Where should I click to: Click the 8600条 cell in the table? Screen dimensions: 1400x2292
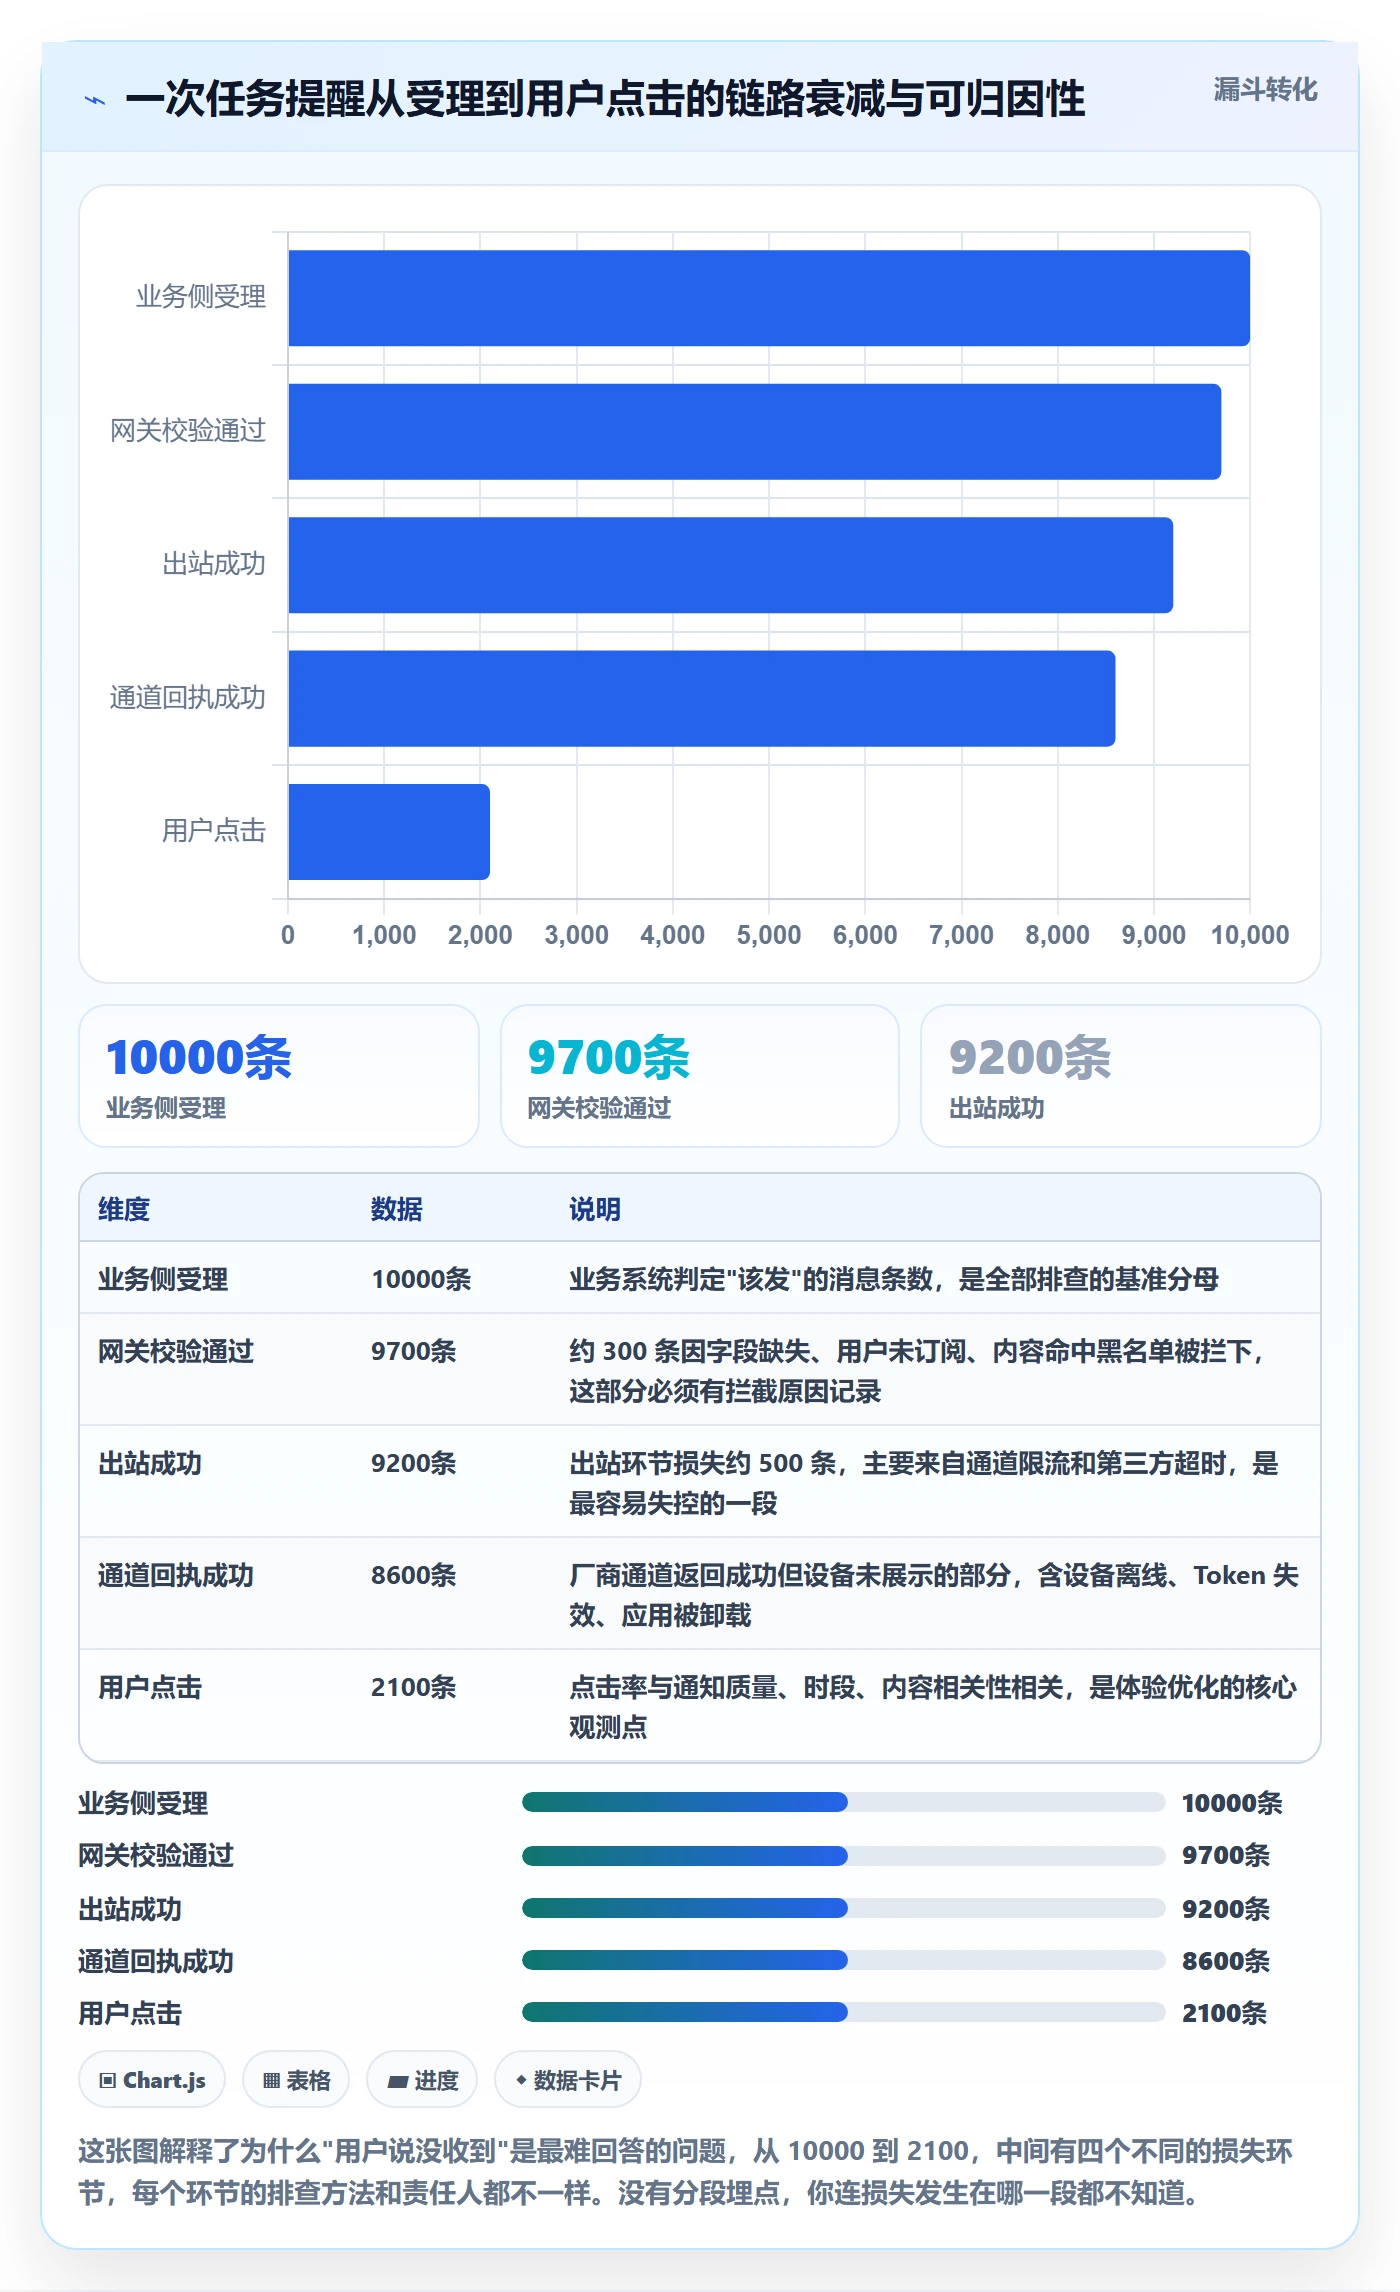coord(413,1575)
